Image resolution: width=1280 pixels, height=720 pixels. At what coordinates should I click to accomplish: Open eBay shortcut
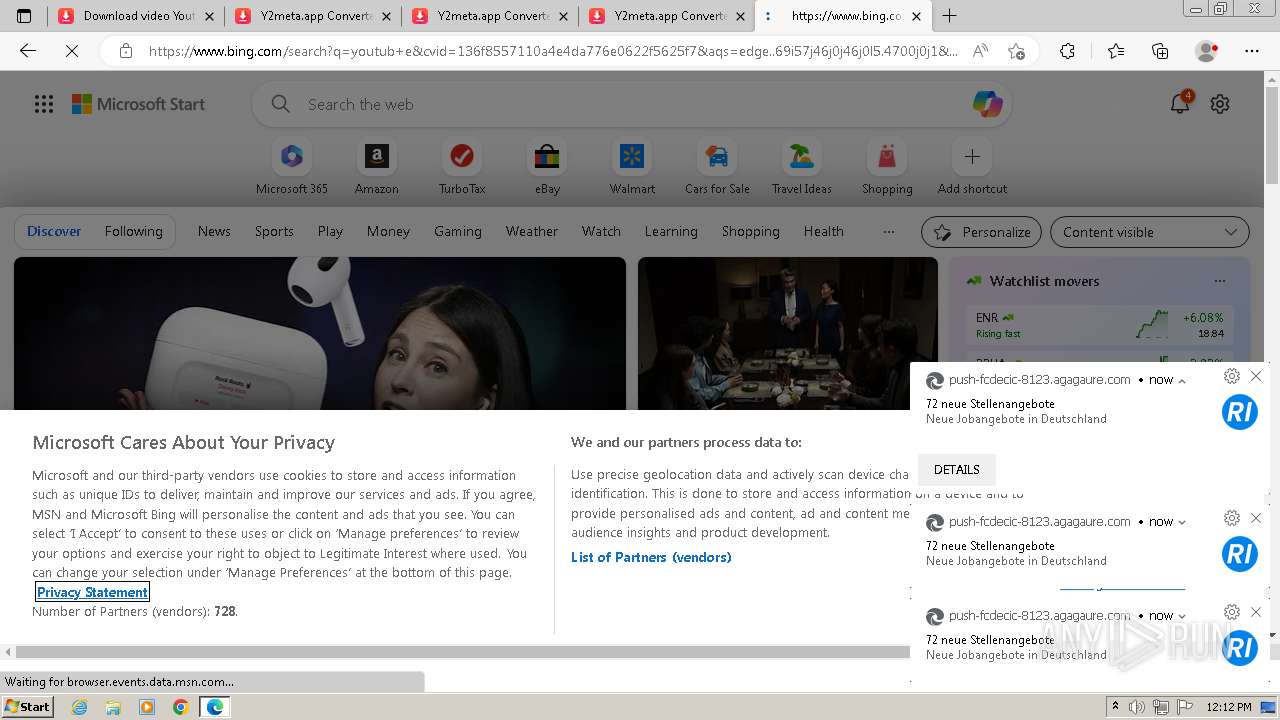tap(547, 167)
